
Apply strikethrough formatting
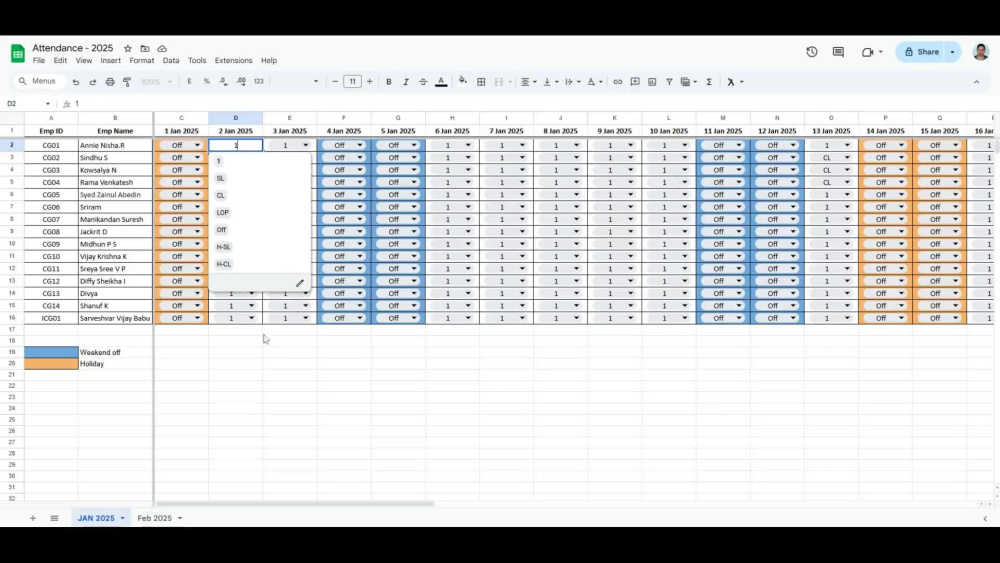(x=423, y=82)
